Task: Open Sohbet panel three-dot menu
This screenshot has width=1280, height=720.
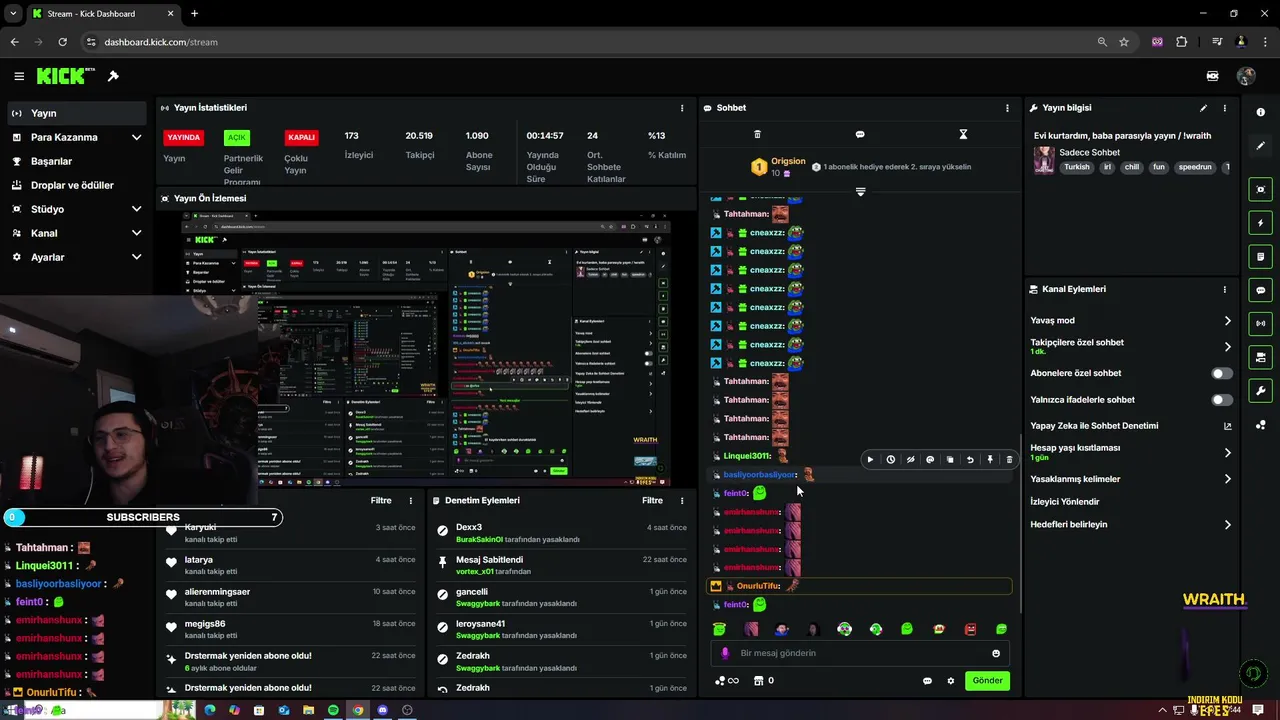Action: 1007,108
